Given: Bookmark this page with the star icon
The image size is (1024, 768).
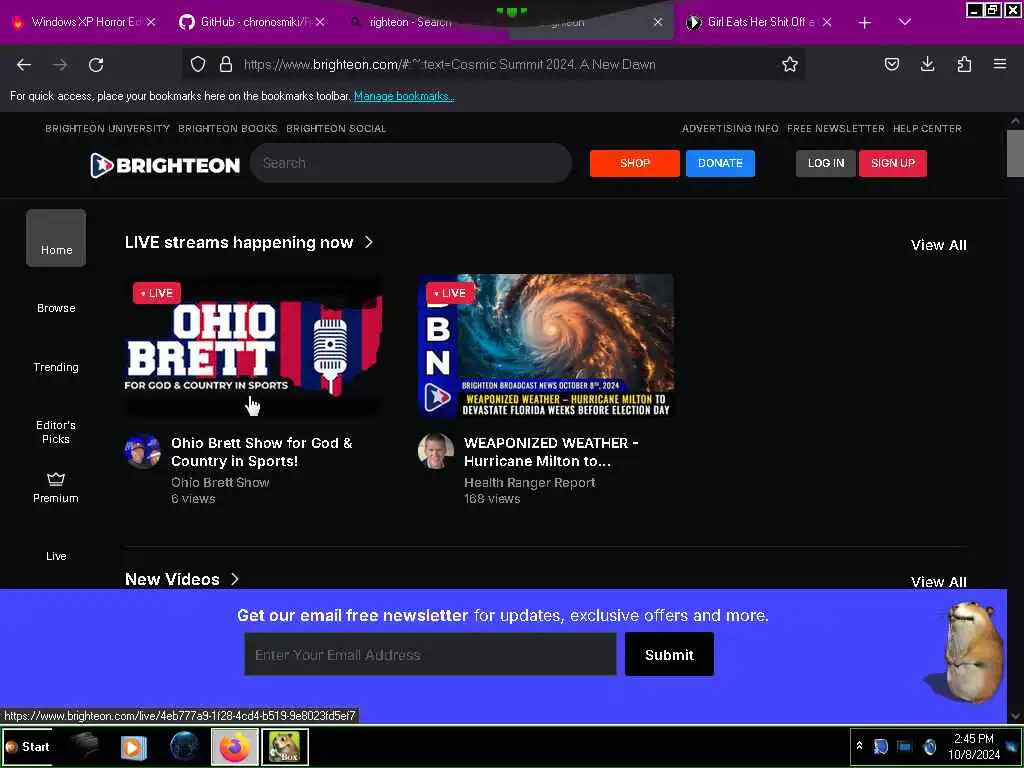Looking at the screenshot, I should [790, 64].
